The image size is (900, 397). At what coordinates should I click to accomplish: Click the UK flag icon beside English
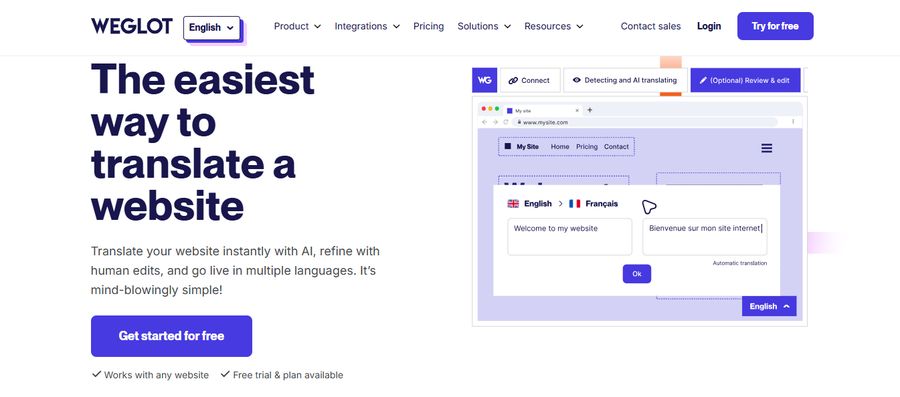pyautogui.click(x=513, y=204)
